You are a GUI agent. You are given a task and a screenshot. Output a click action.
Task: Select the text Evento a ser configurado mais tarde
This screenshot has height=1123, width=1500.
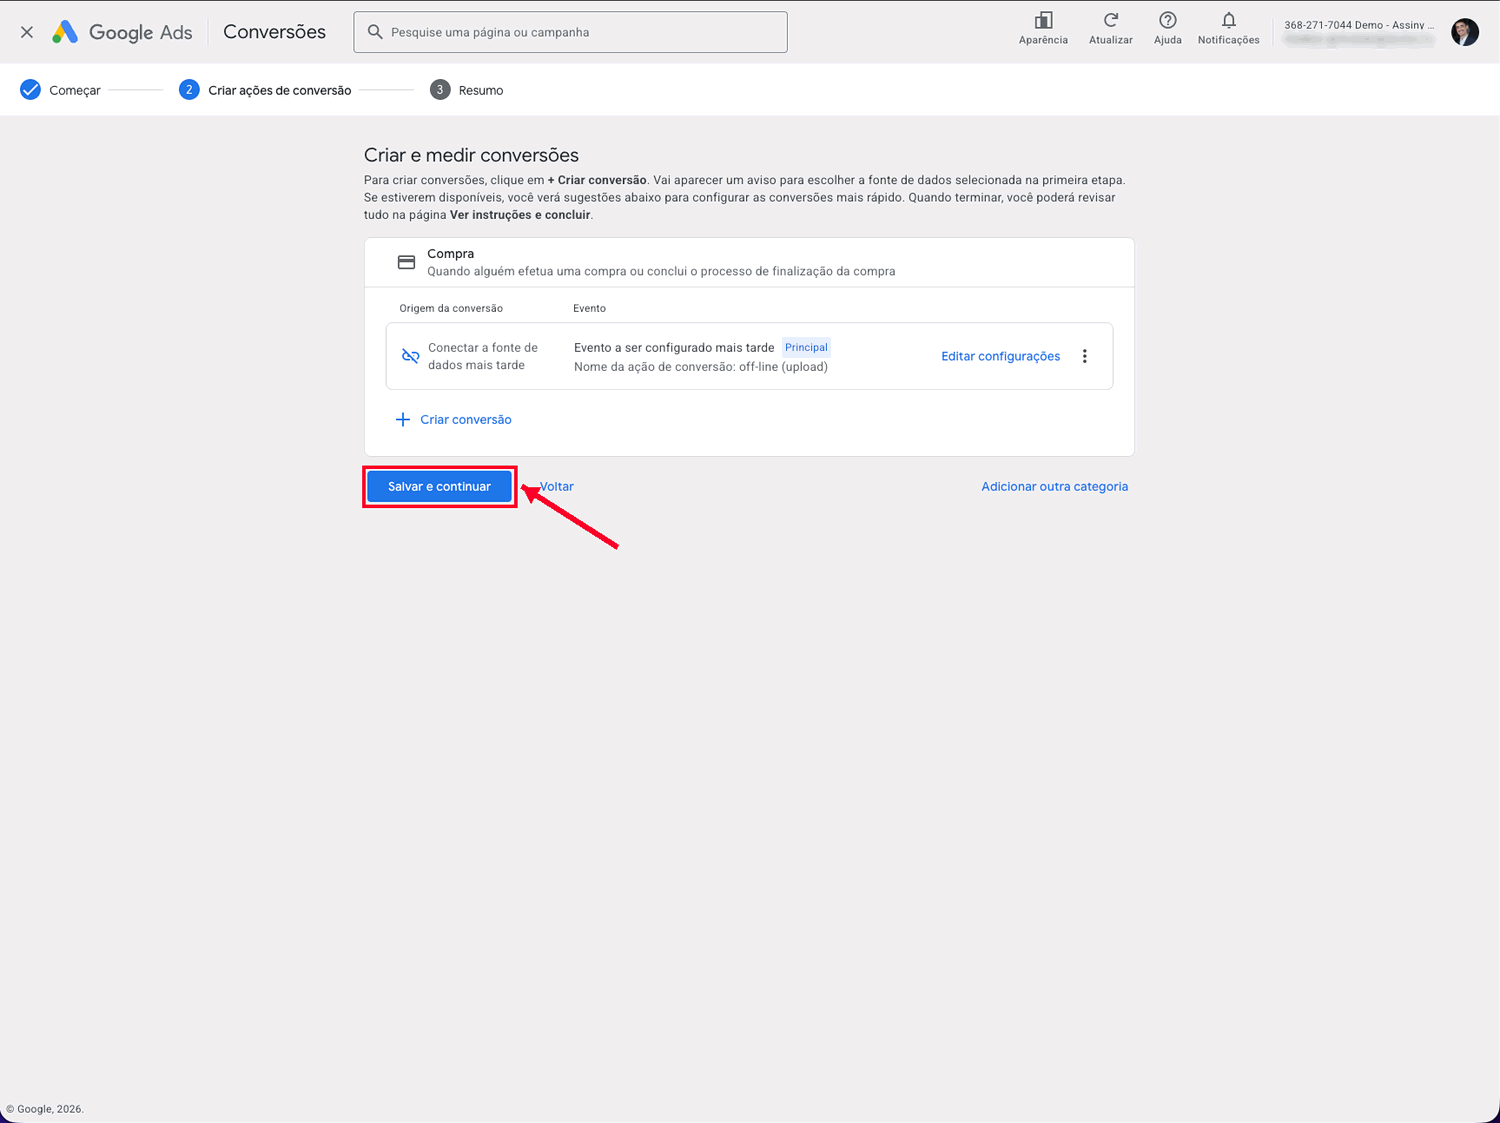[x=674, y=347]
